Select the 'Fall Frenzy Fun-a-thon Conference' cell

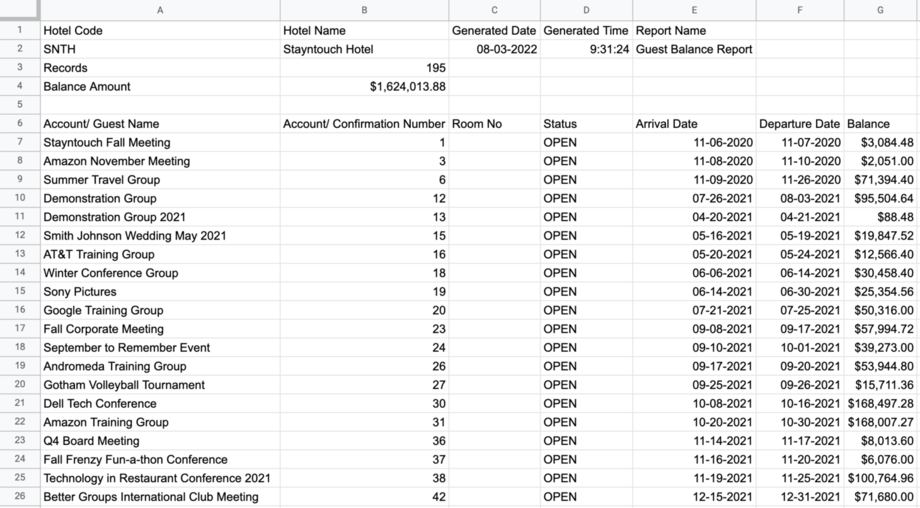(x=160, y=459)
